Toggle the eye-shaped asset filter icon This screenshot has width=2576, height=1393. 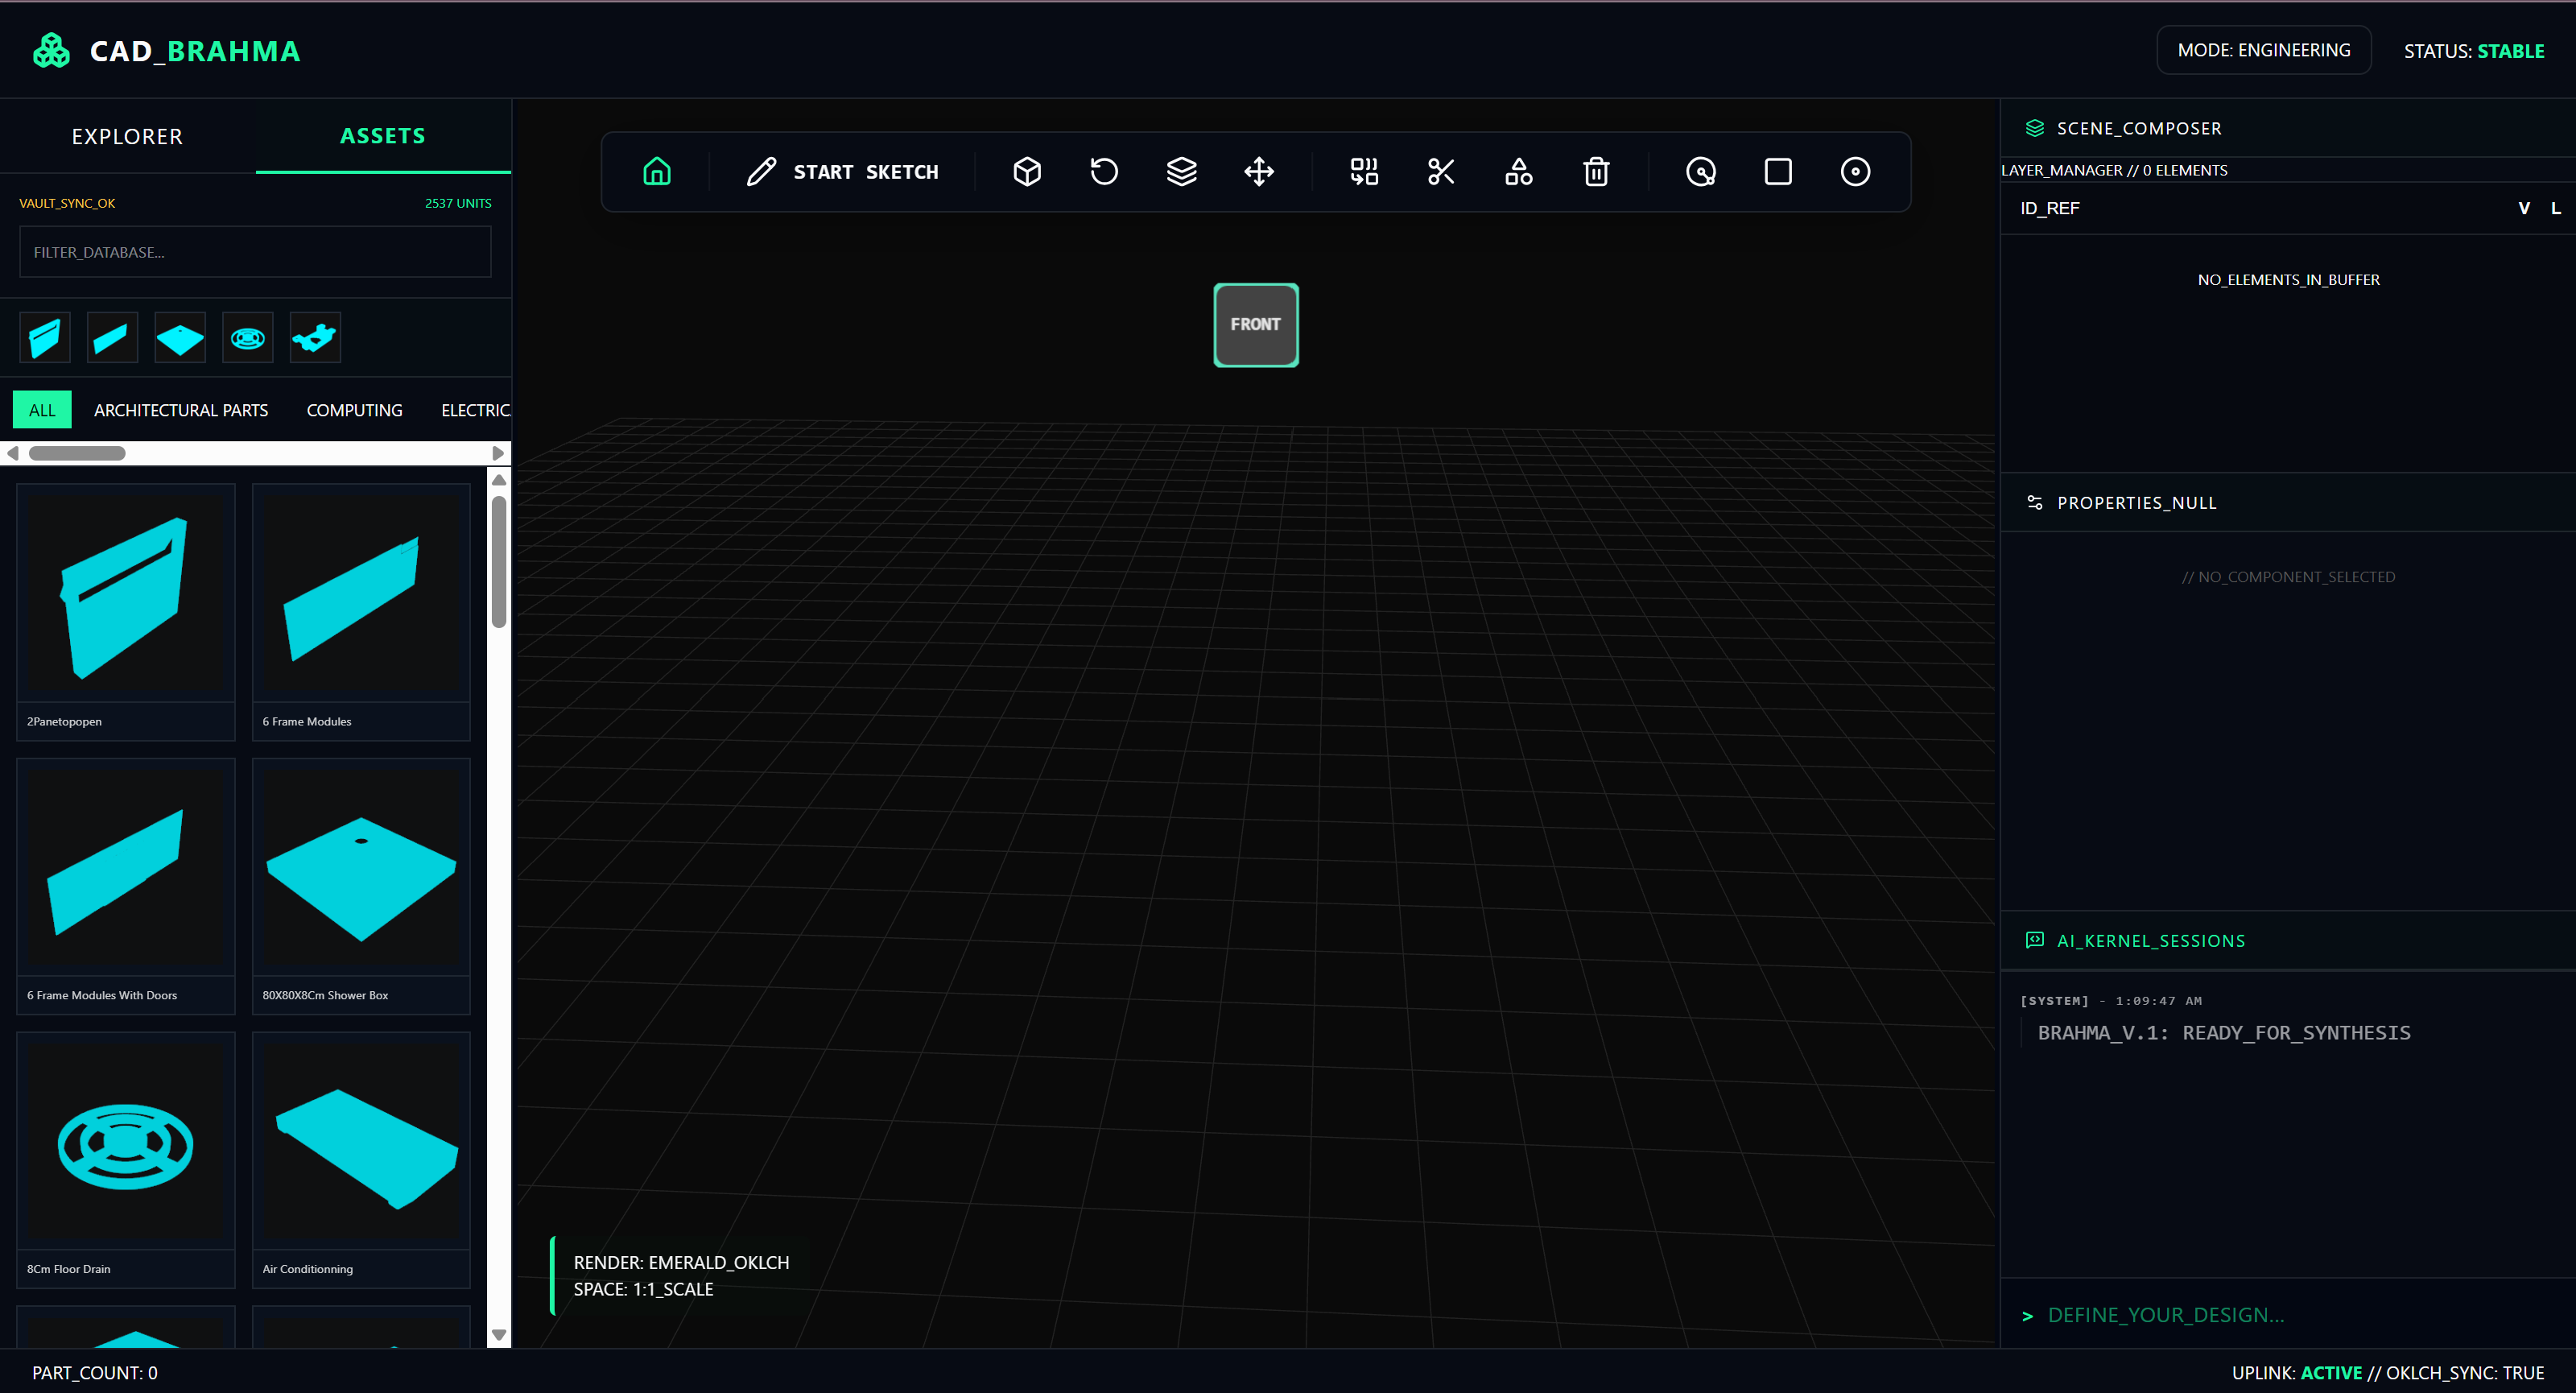tap(247, 337)
